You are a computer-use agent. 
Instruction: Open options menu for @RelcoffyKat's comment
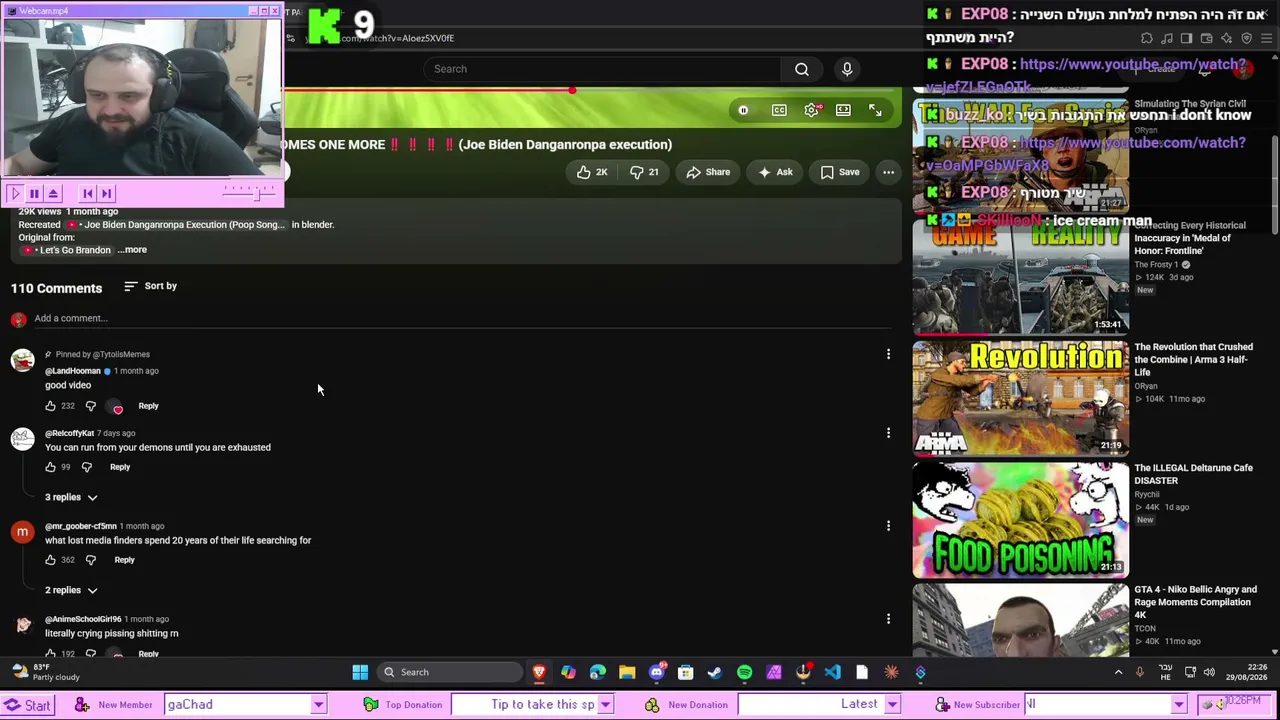click(888, 433)
